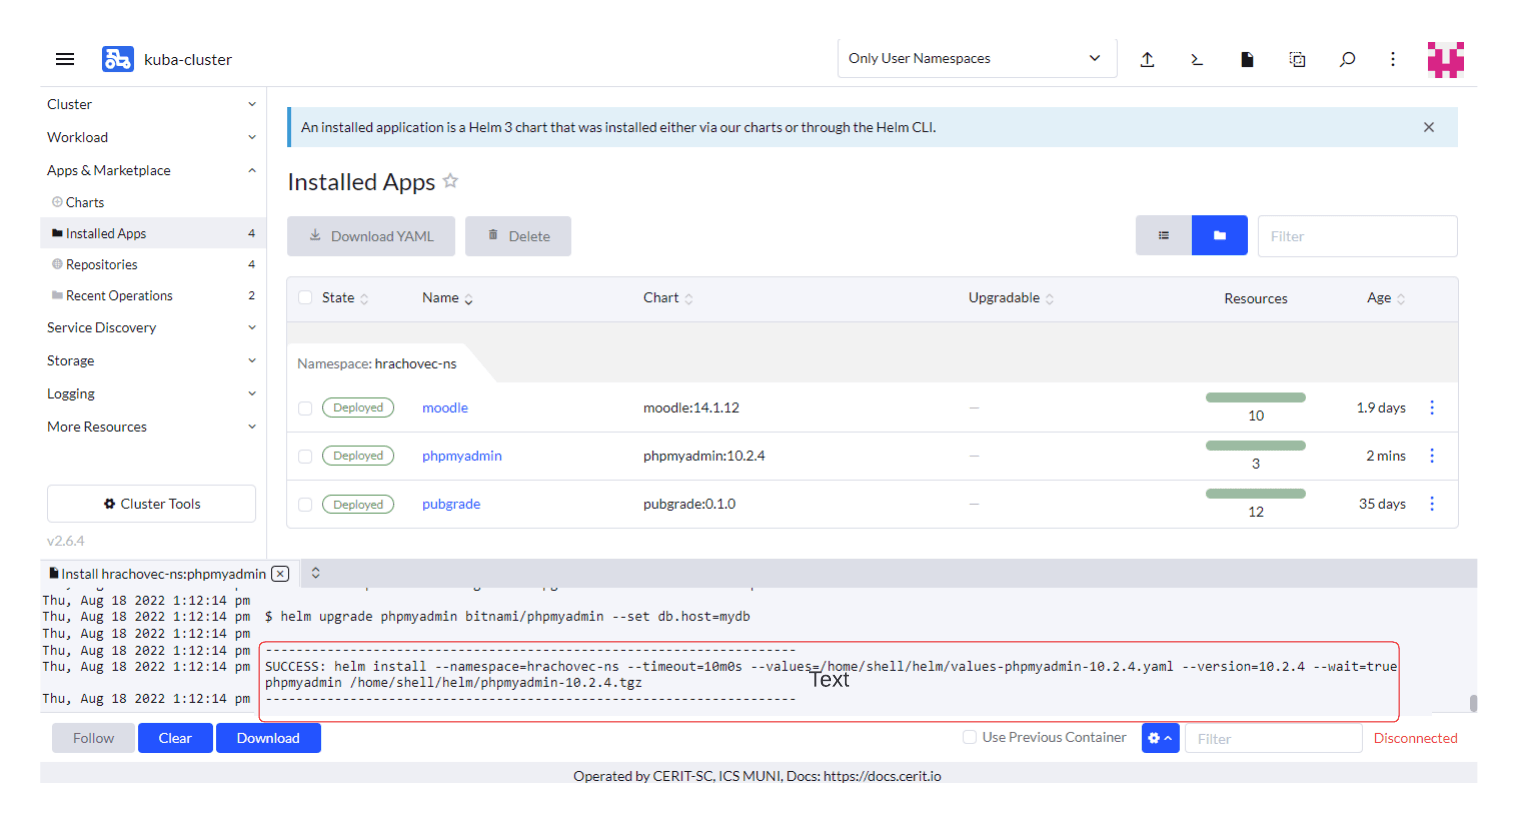Open the phpmyadmin row actions menu
The width and height of the screenshot is (1517, 823).
[x=1432, y=456]
